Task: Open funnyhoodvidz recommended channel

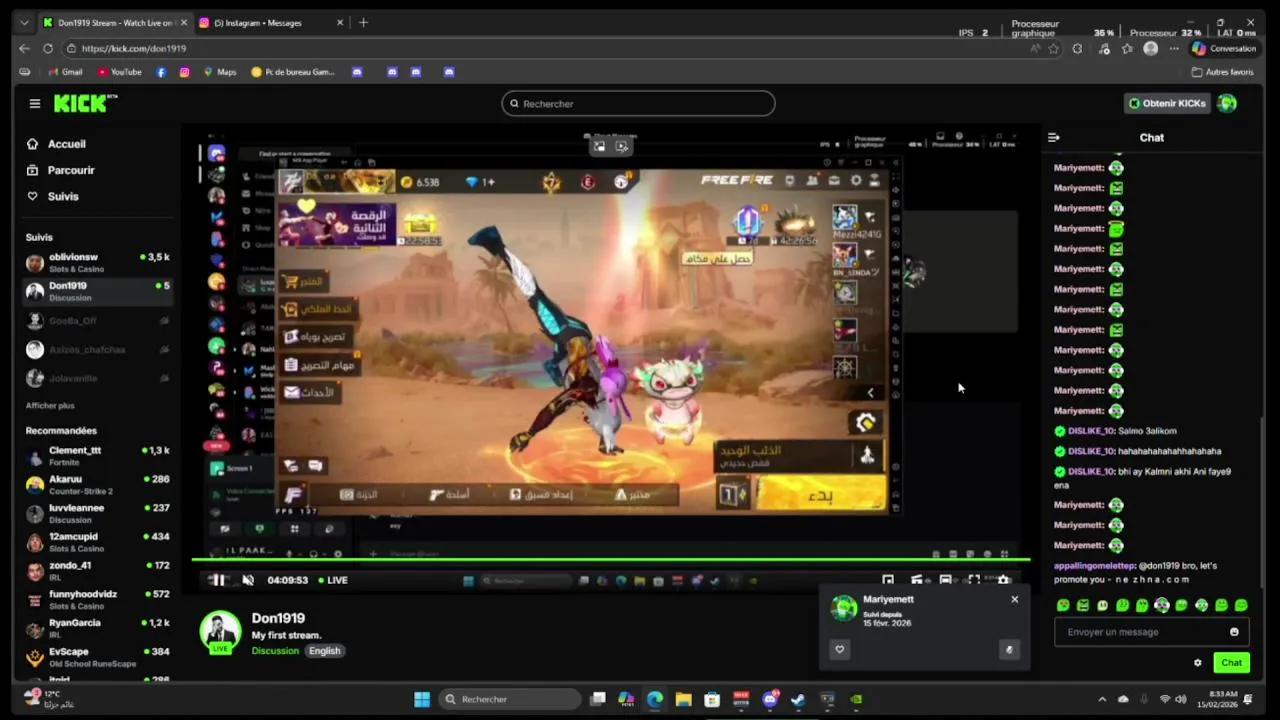Action: point(97,599)
